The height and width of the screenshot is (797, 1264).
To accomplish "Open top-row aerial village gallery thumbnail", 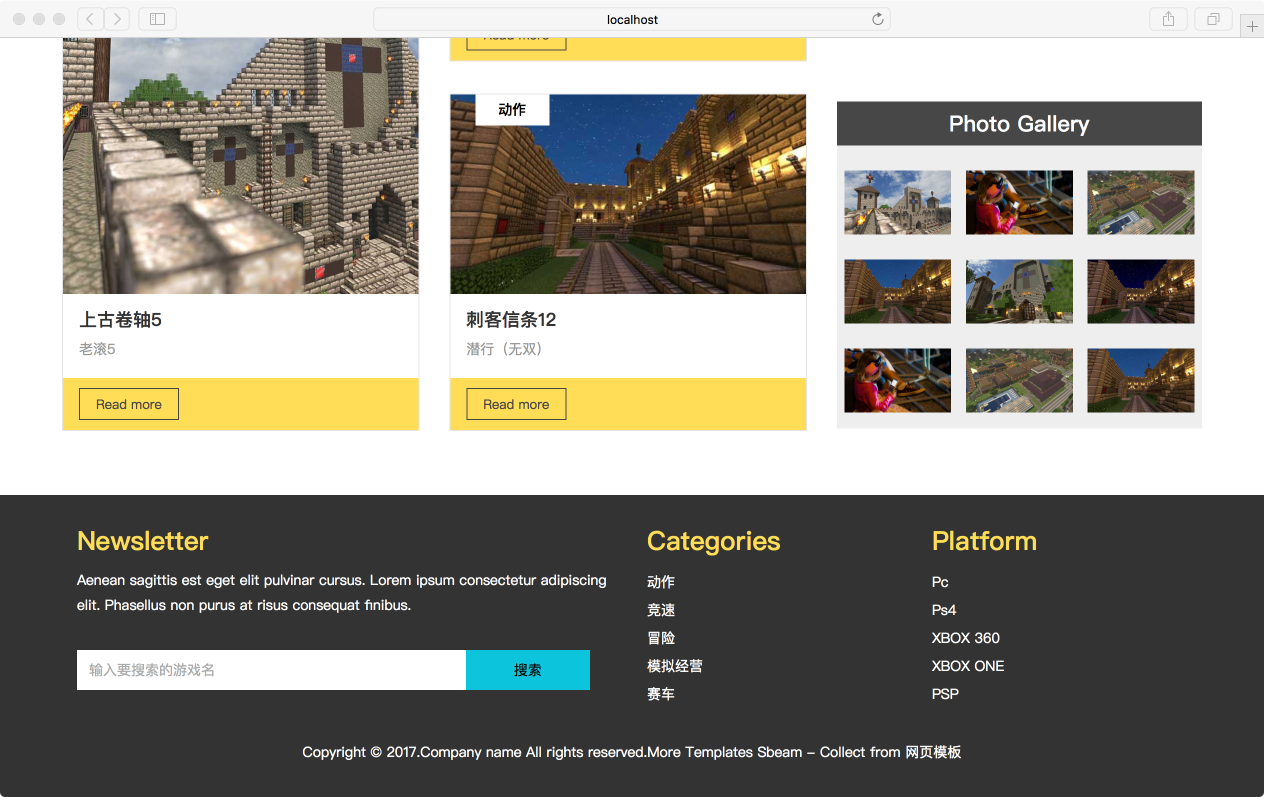I will [x=1141, y=202].
